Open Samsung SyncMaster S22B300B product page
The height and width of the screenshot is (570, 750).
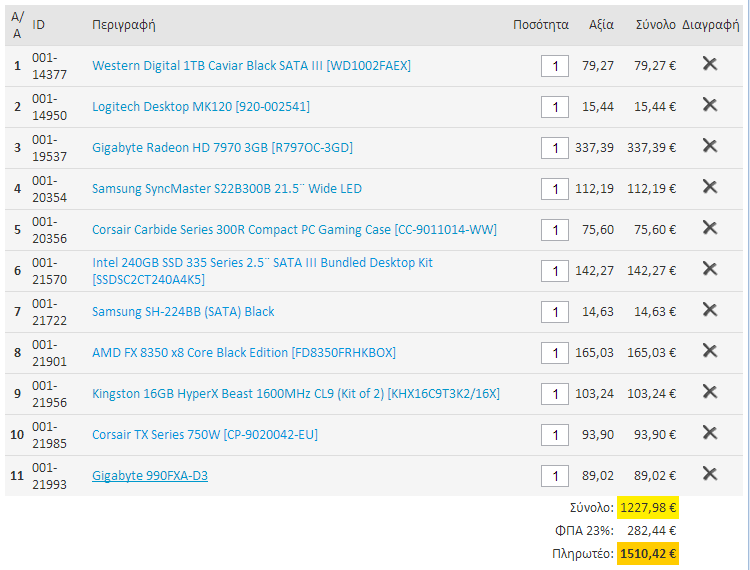(x=227, y=189)
